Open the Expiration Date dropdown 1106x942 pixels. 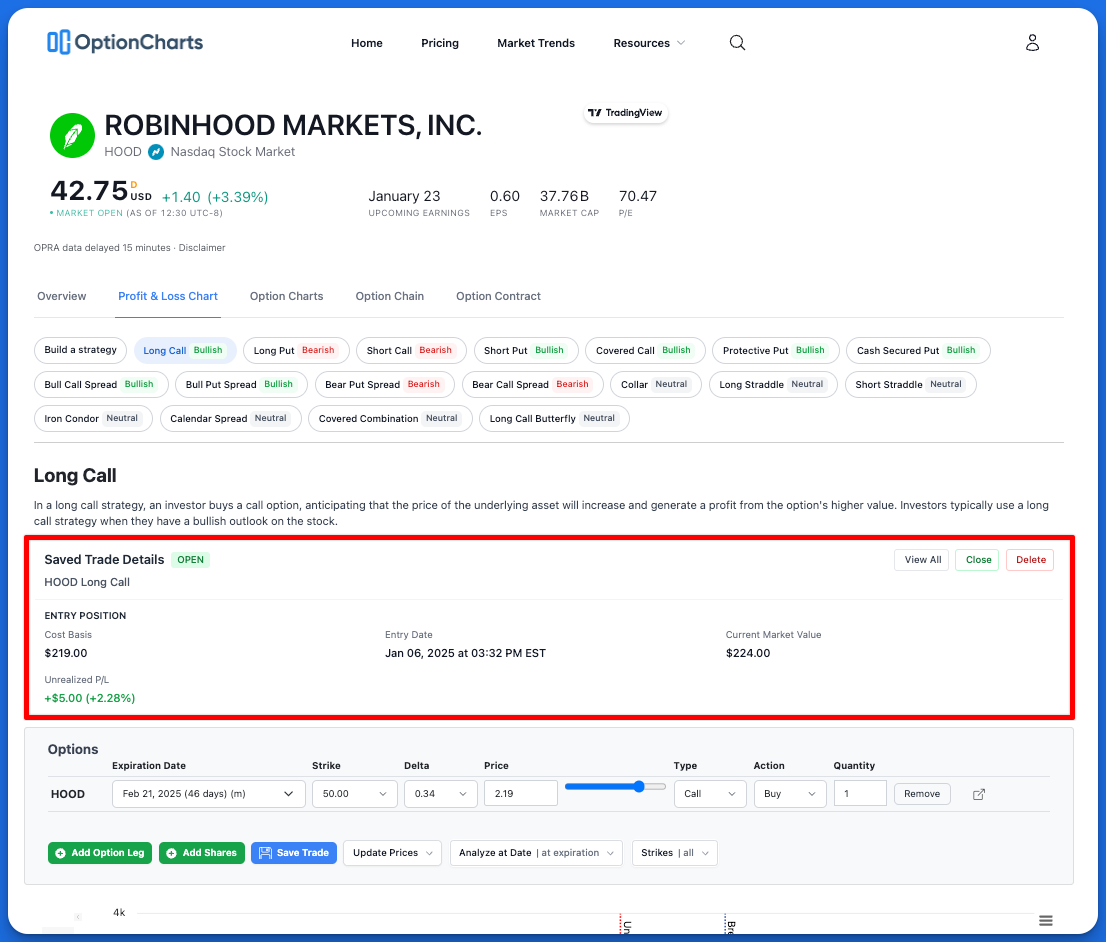208,794
